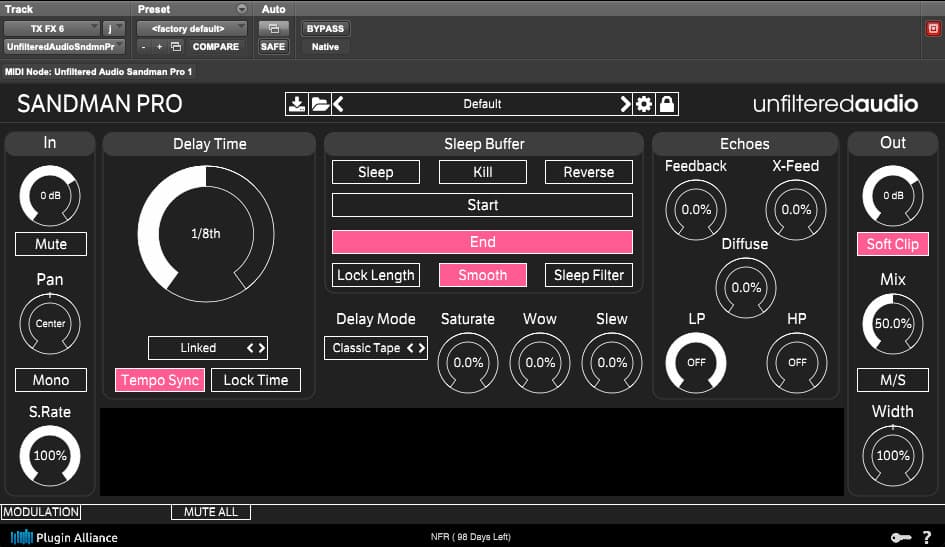
Task: Click the Default preset name field
Action: [482, 104]
